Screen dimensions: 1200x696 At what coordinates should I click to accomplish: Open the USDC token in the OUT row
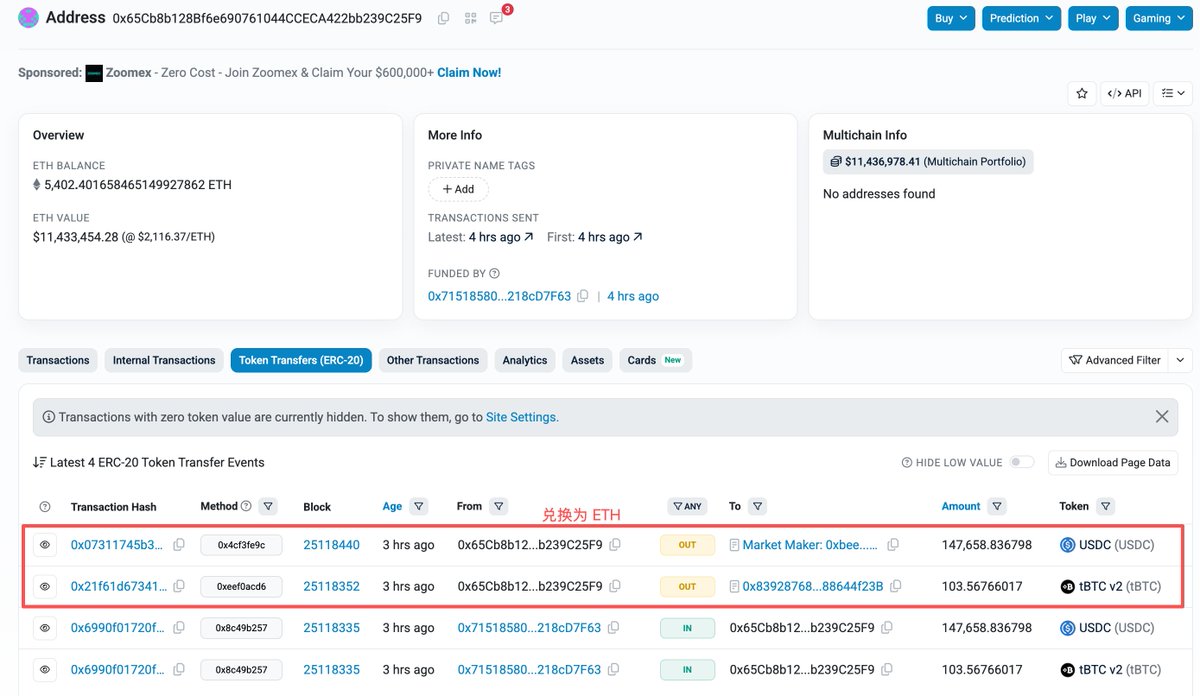click(1107, 545)
